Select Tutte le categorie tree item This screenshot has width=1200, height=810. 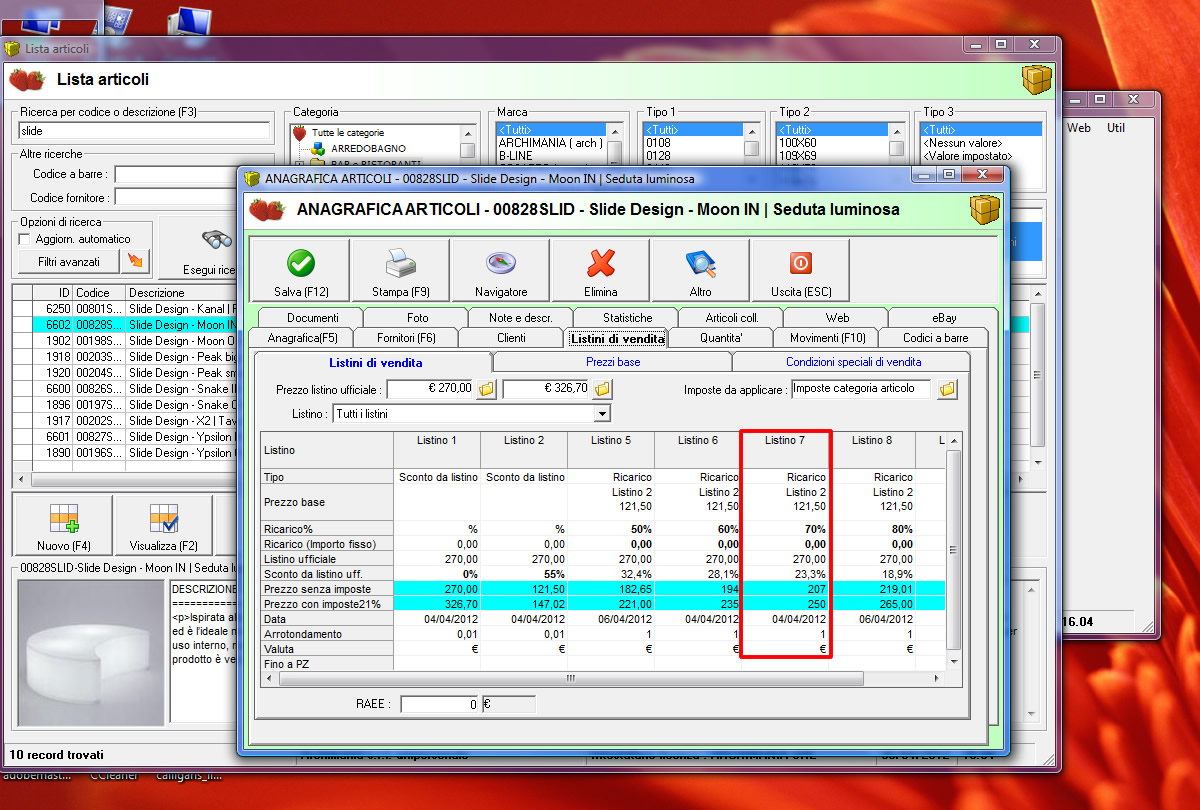[347, 132]
